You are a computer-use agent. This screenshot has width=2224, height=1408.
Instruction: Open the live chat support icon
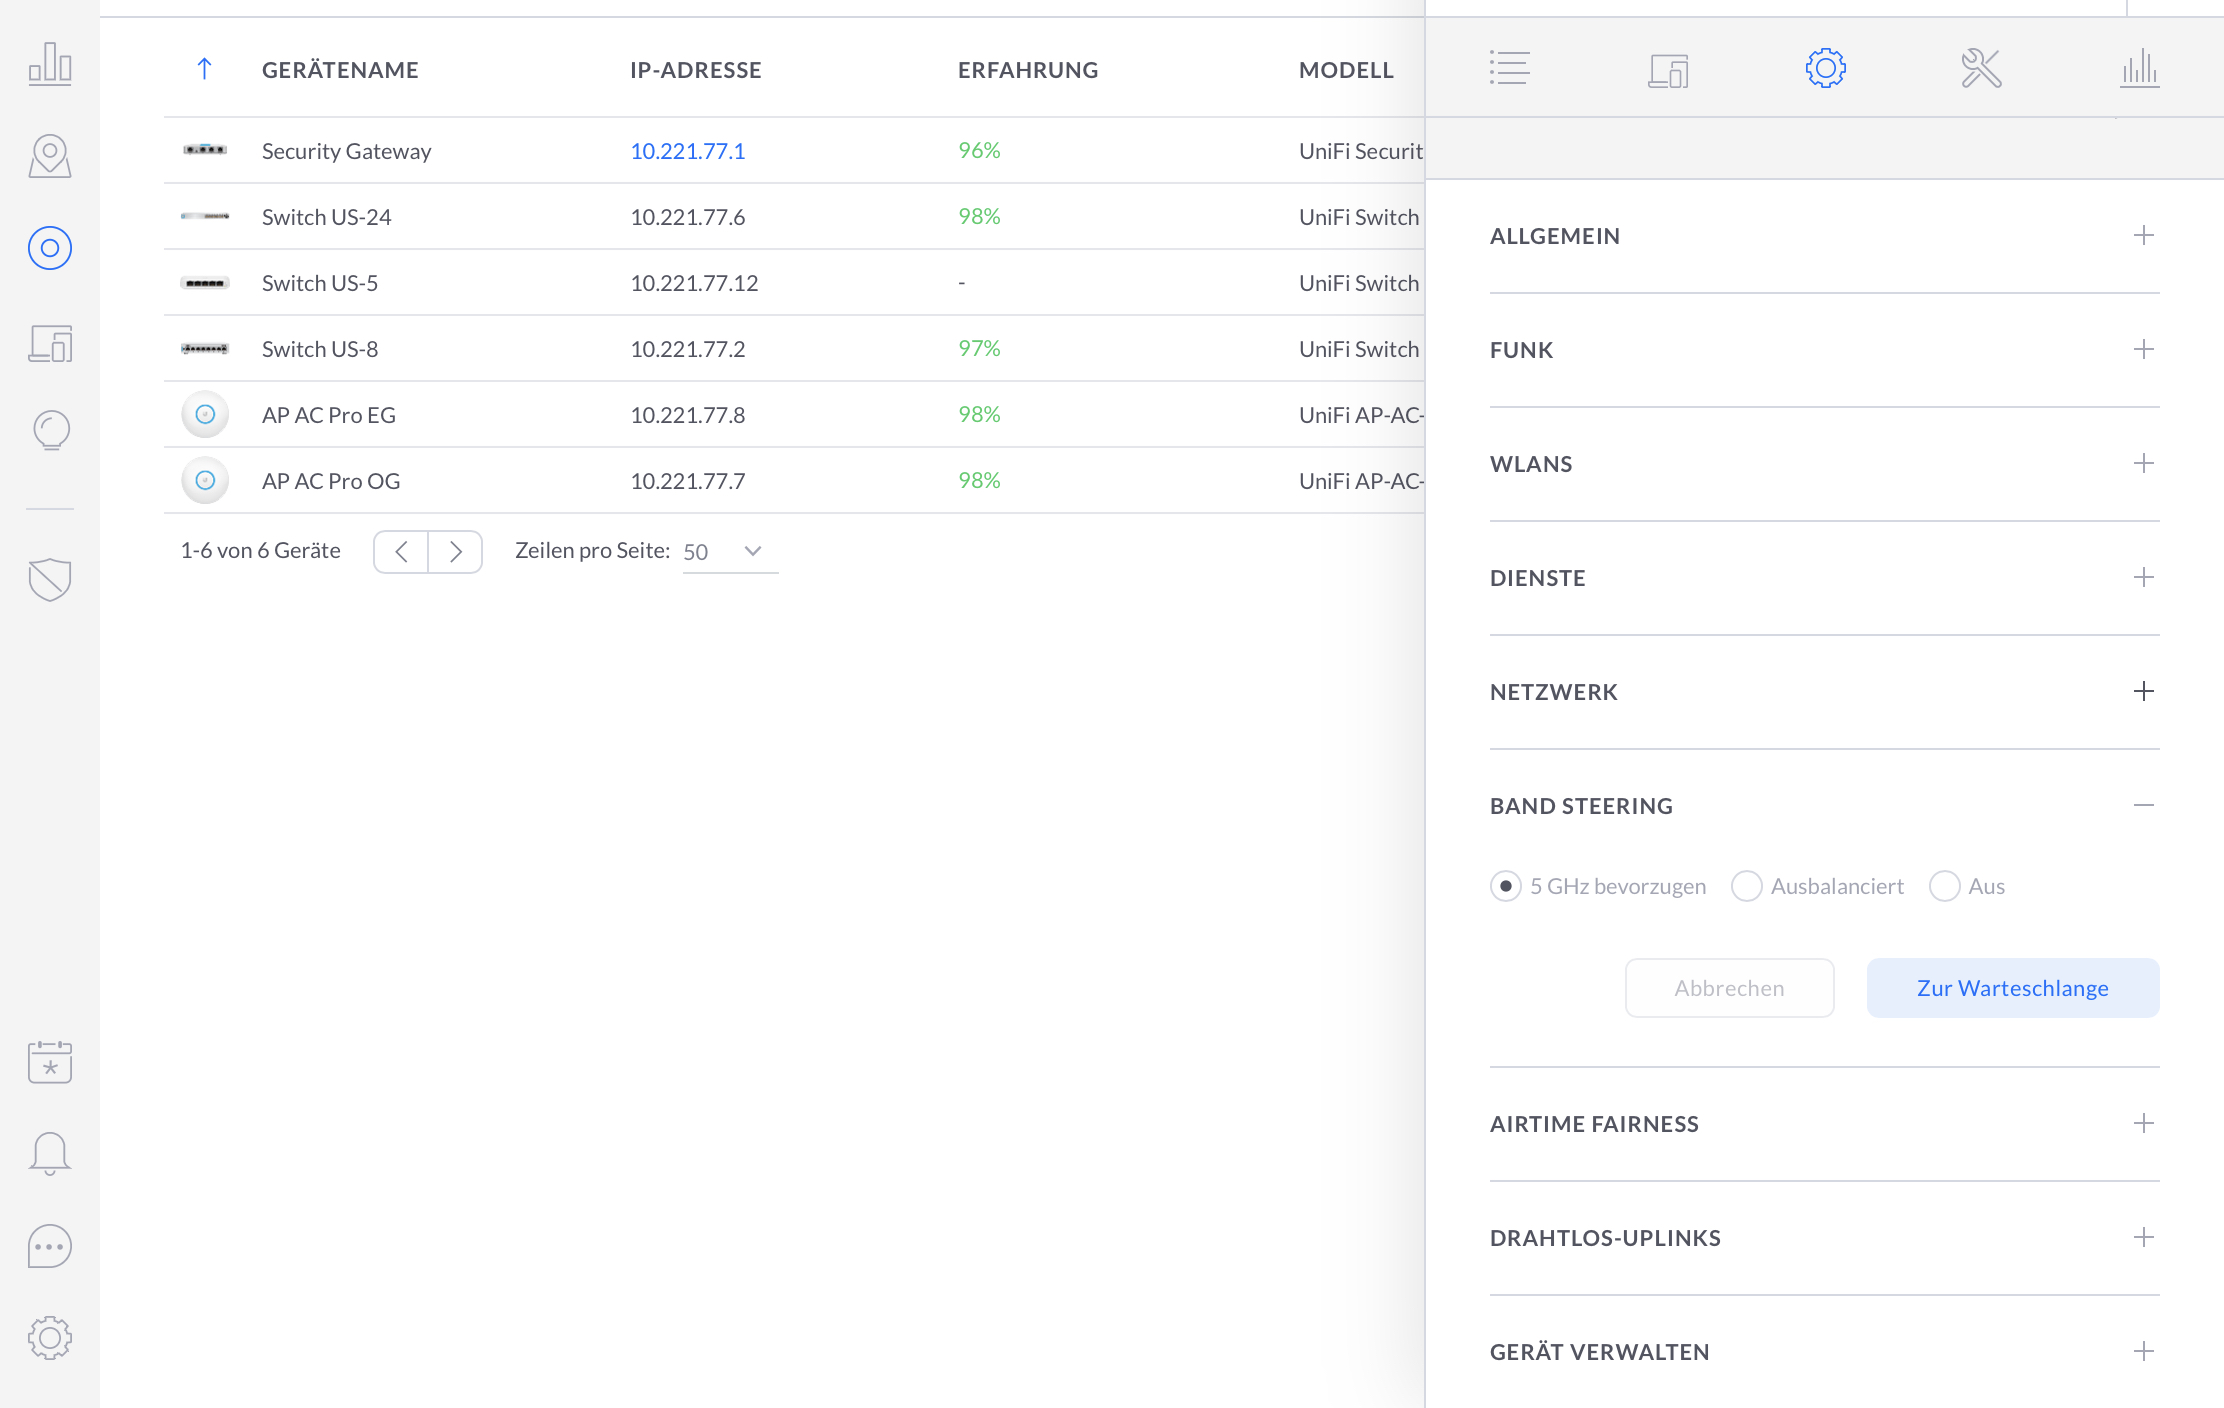[x=50, y=1246]
